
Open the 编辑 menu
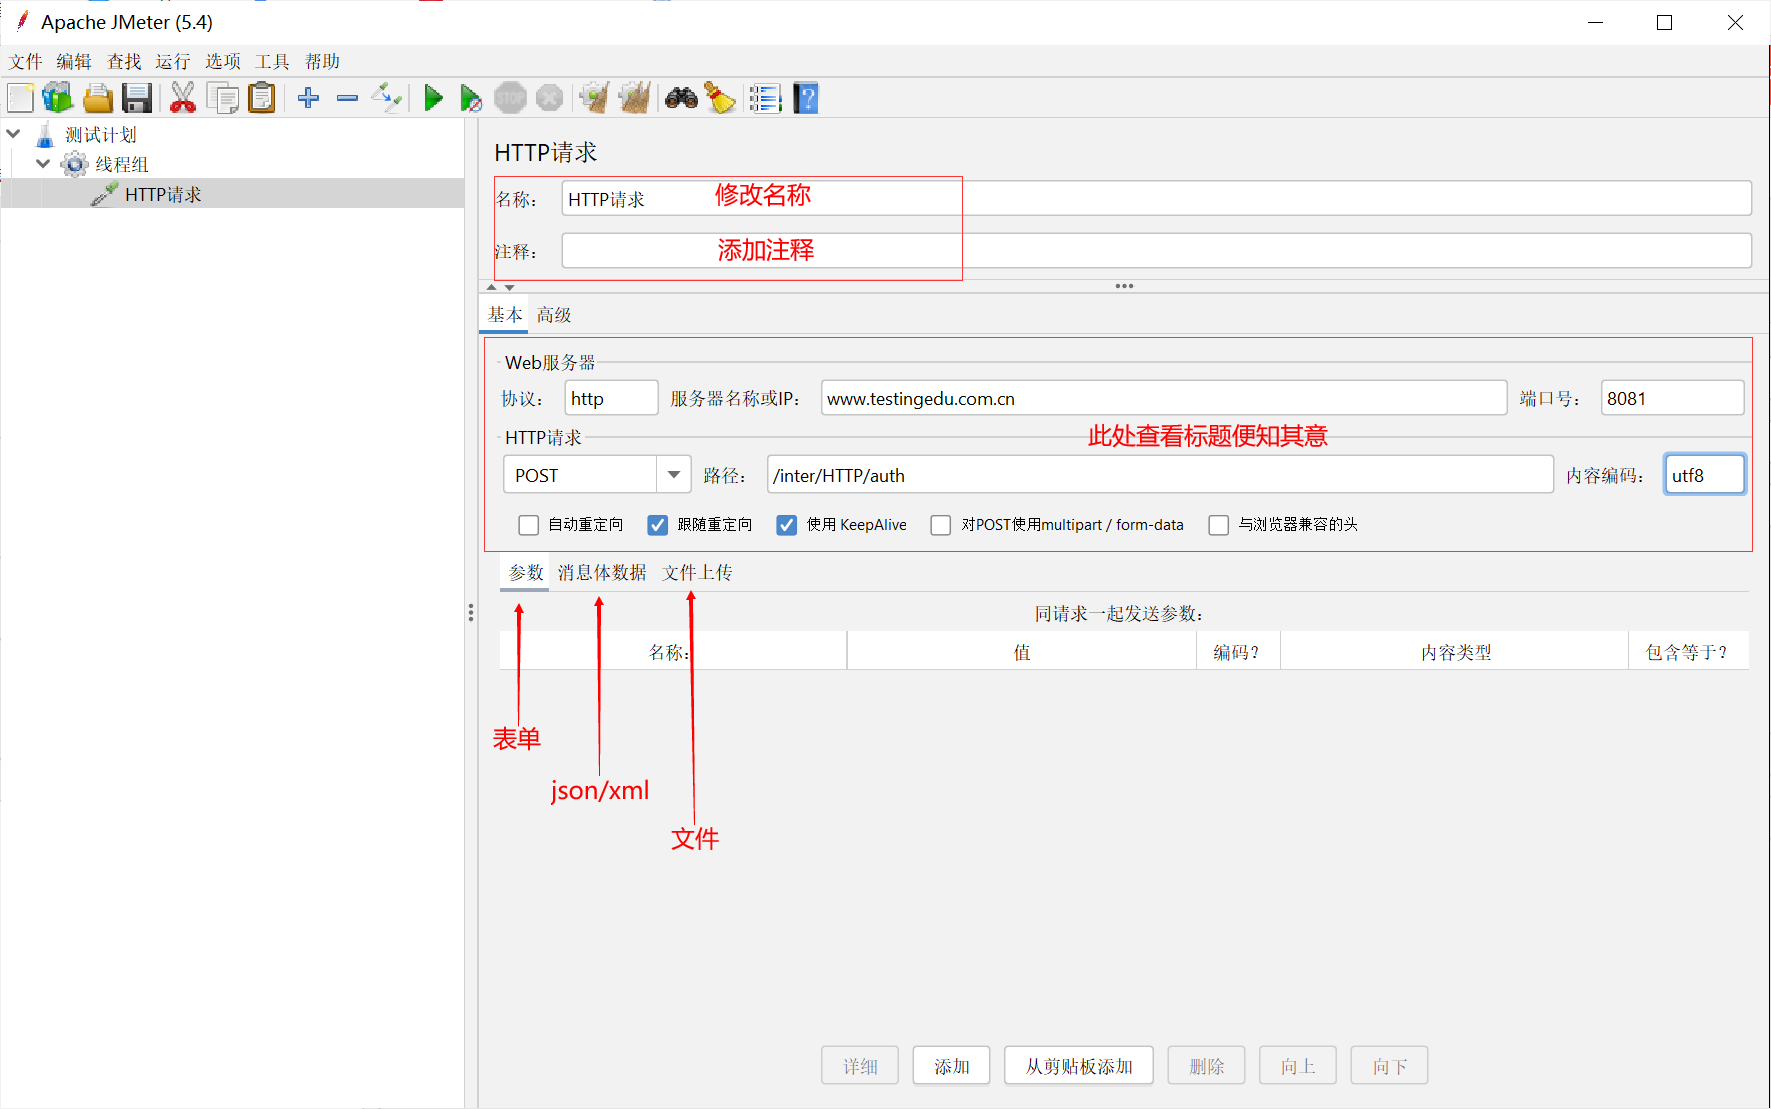(74, 62)
